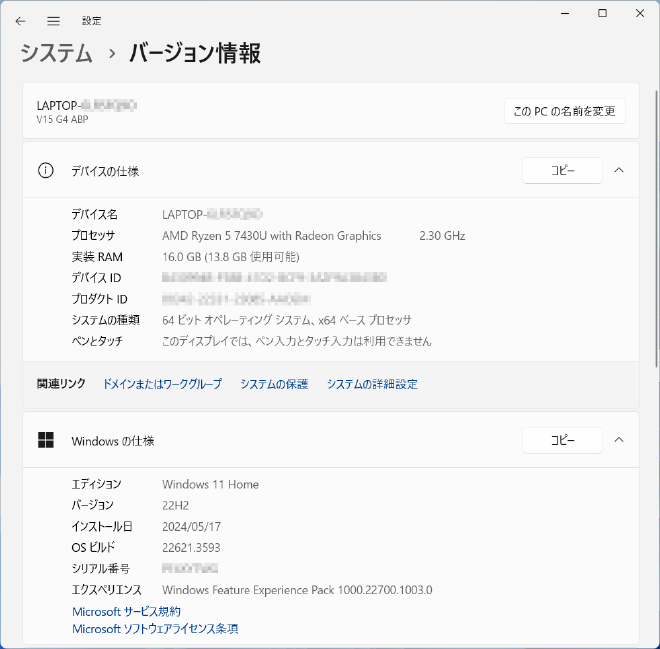Image resolution: width=660 pixels, height=649 pixels.
Task: Click the 16.0 GB RAM value
Action: 231,257
